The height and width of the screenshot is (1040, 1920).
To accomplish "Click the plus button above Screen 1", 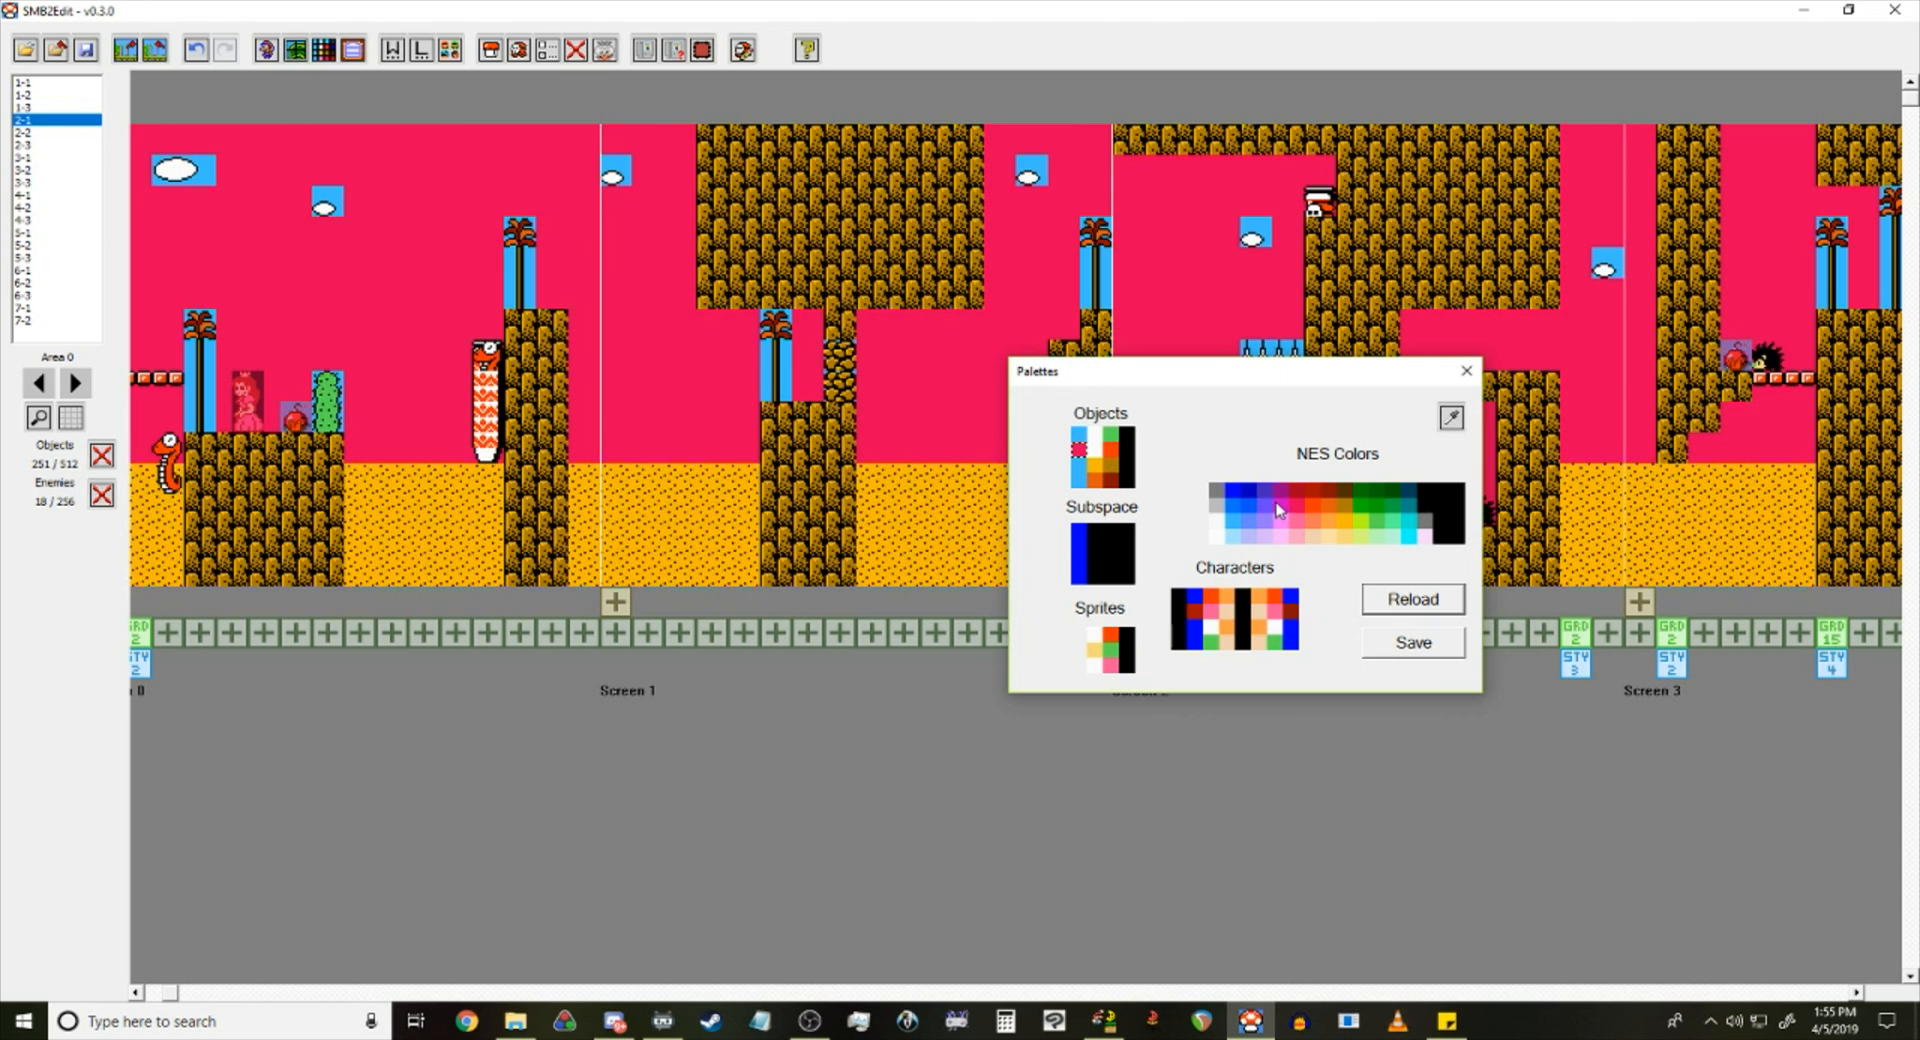I will (616, 601).
